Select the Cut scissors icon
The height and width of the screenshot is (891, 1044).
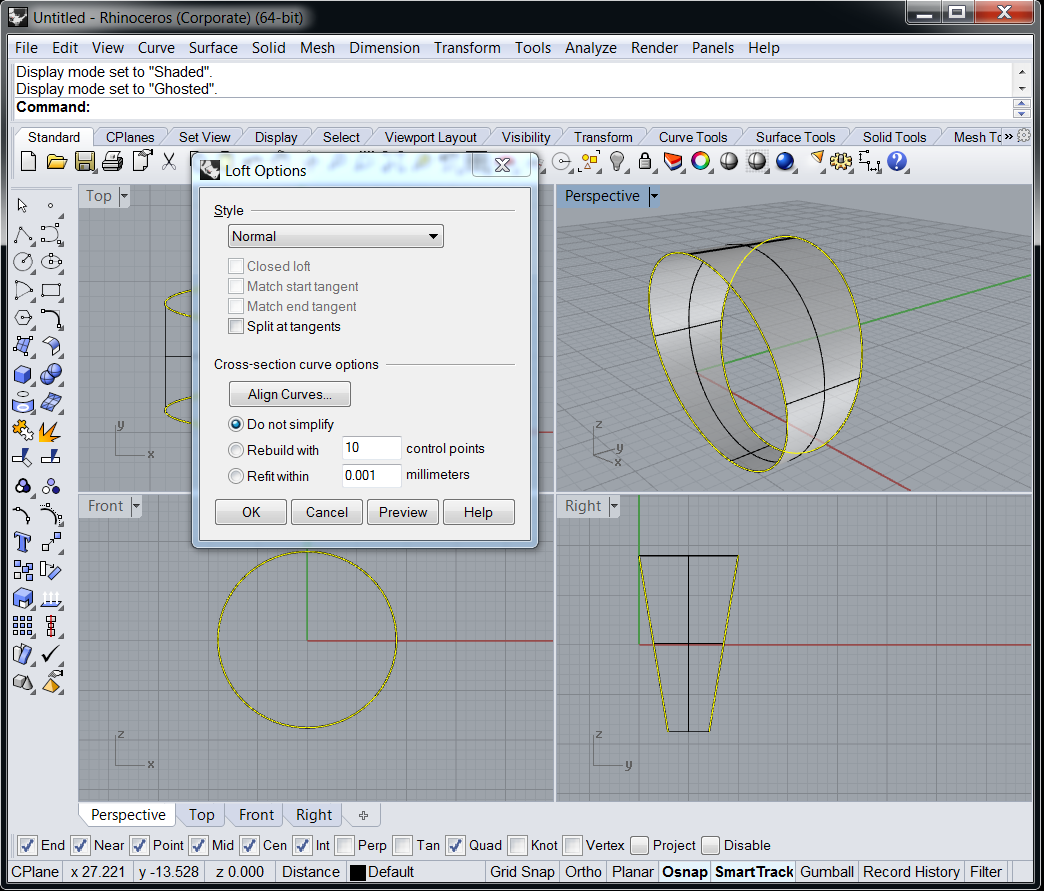[x=169, y=161]
